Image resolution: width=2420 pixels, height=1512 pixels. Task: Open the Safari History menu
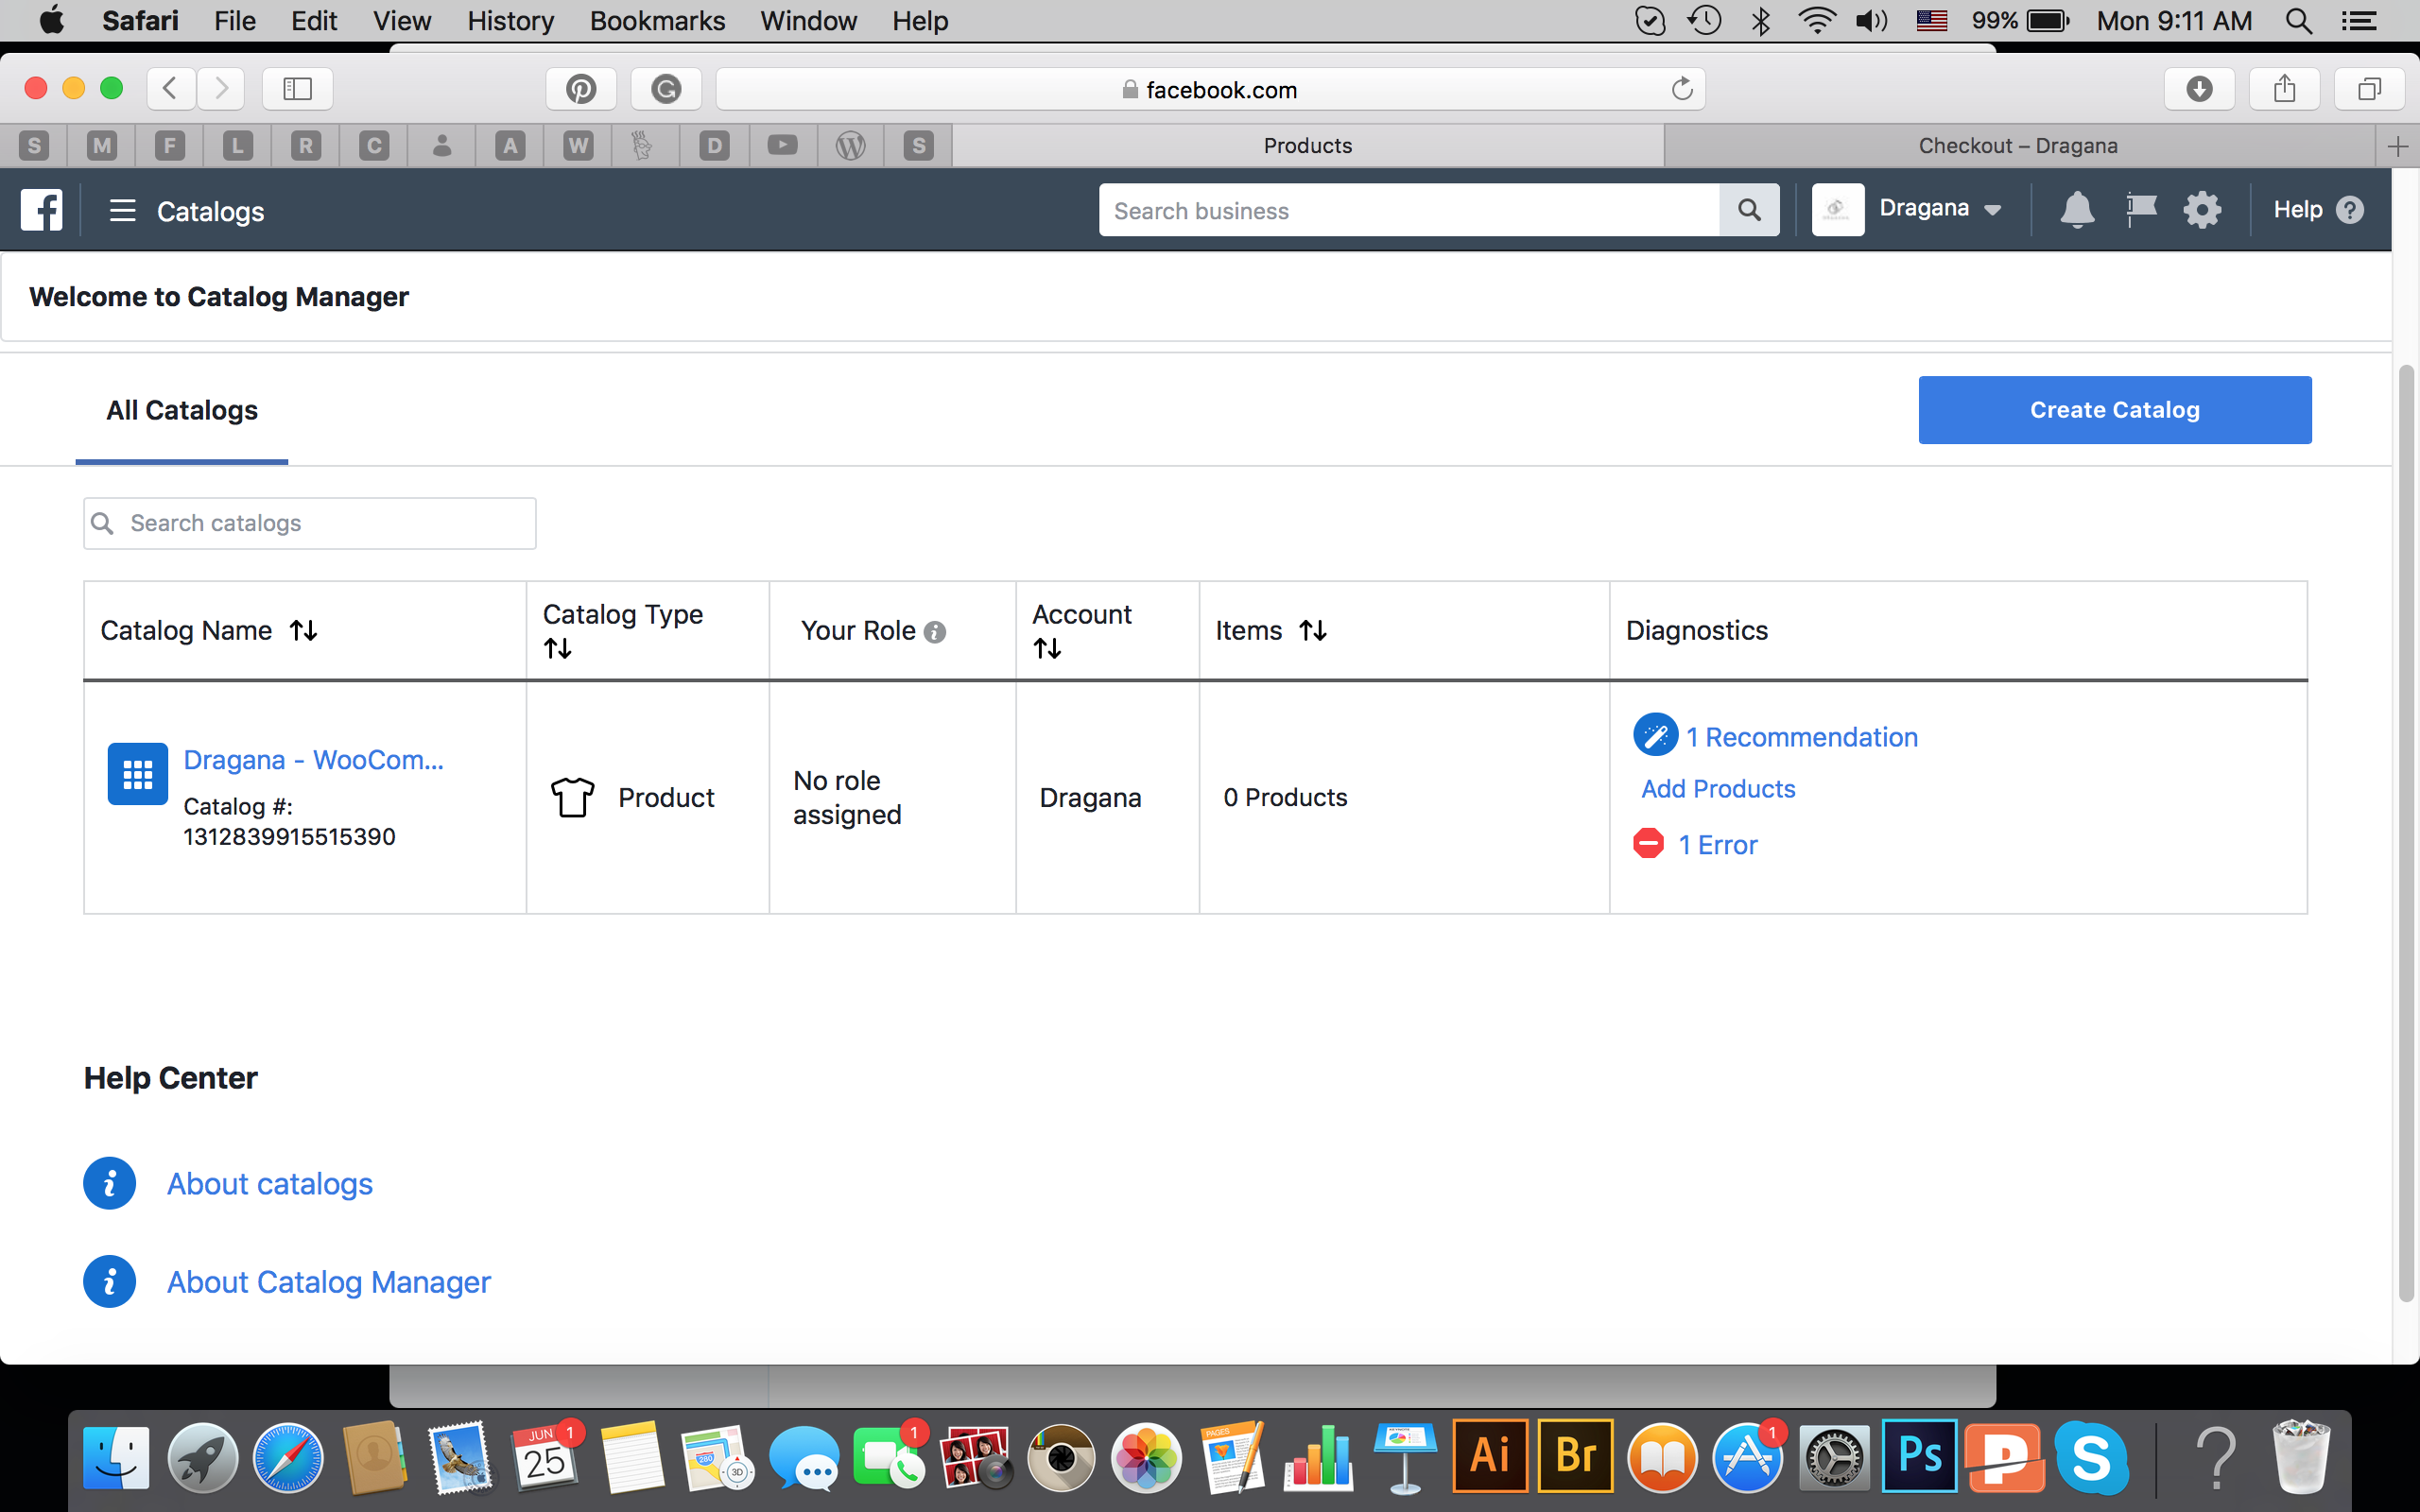510,20
